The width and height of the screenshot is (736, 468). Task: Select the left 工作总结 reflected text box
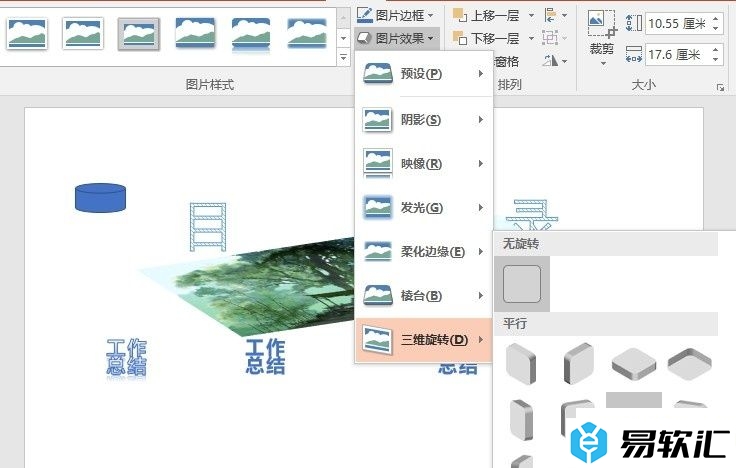[x=127, y=358]
